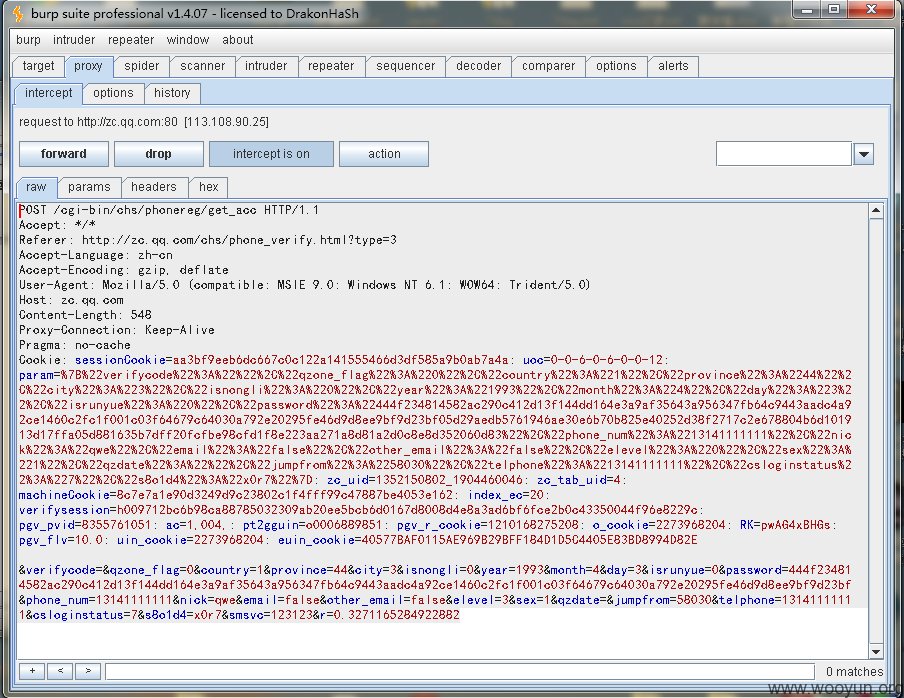Click the Proxy-Connection: Keep-Alive line
904x698 pixels.
(x=116, y=330)
